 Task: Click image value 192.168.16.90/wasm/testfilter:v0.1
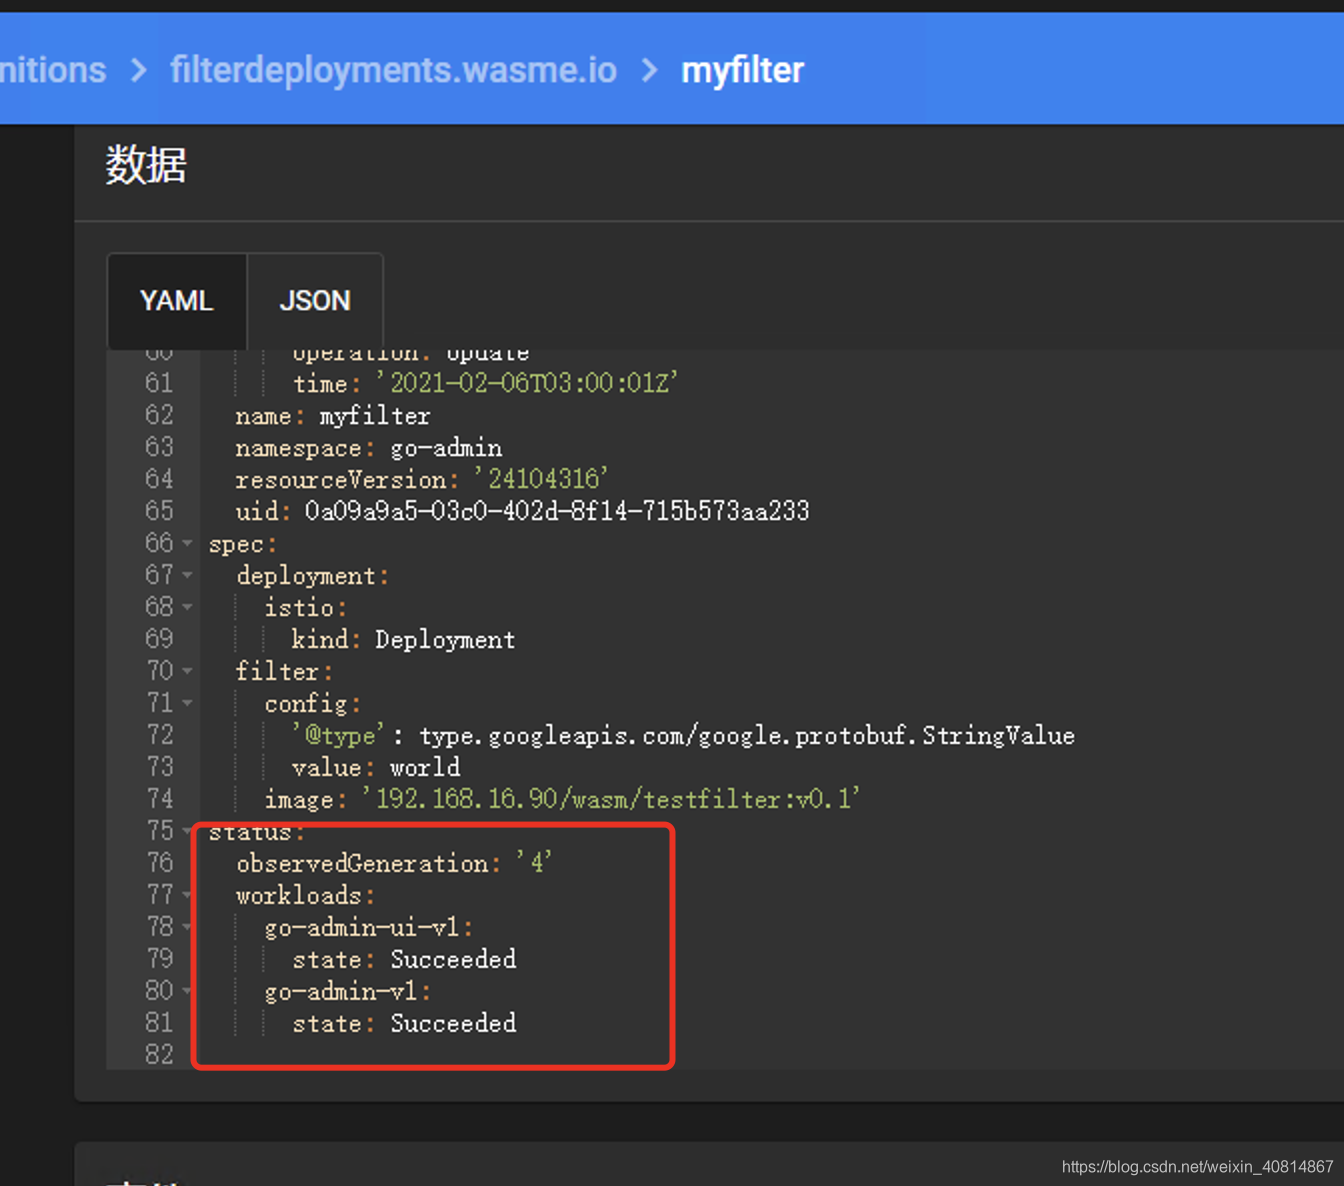[x=611, y=799]
